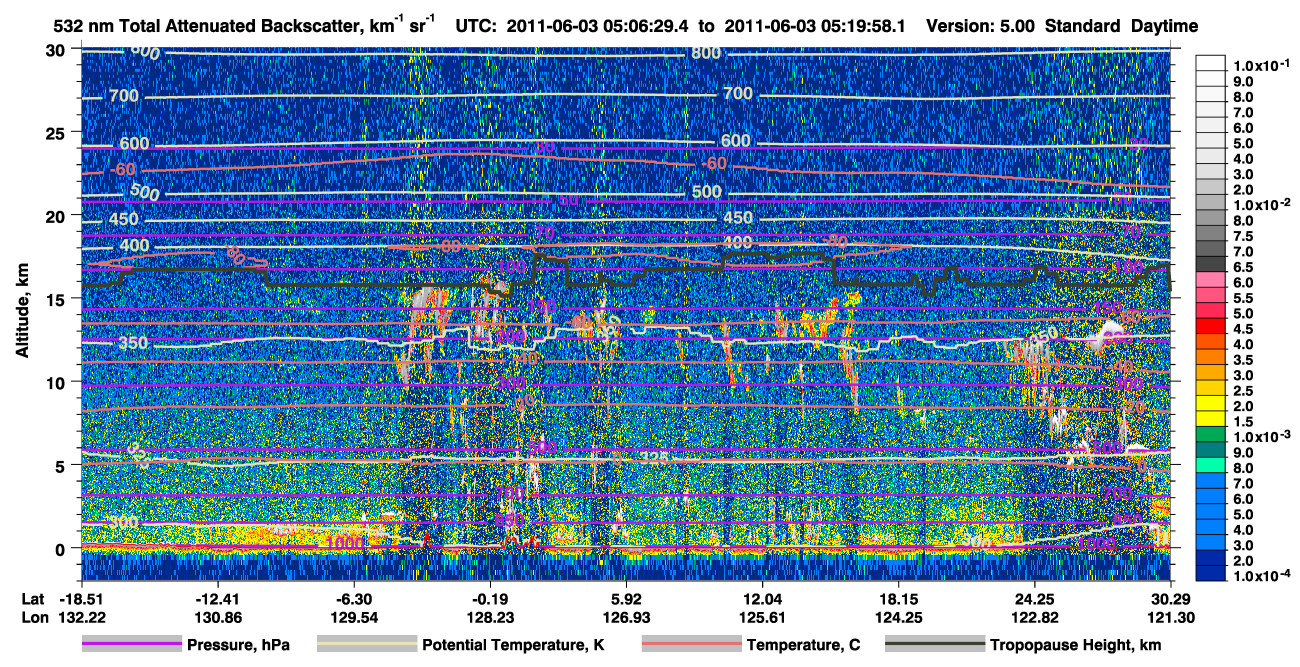Click the 'UTC:' label in the title
Viewport: 1300px width, 667px height.
coord(478,26)
